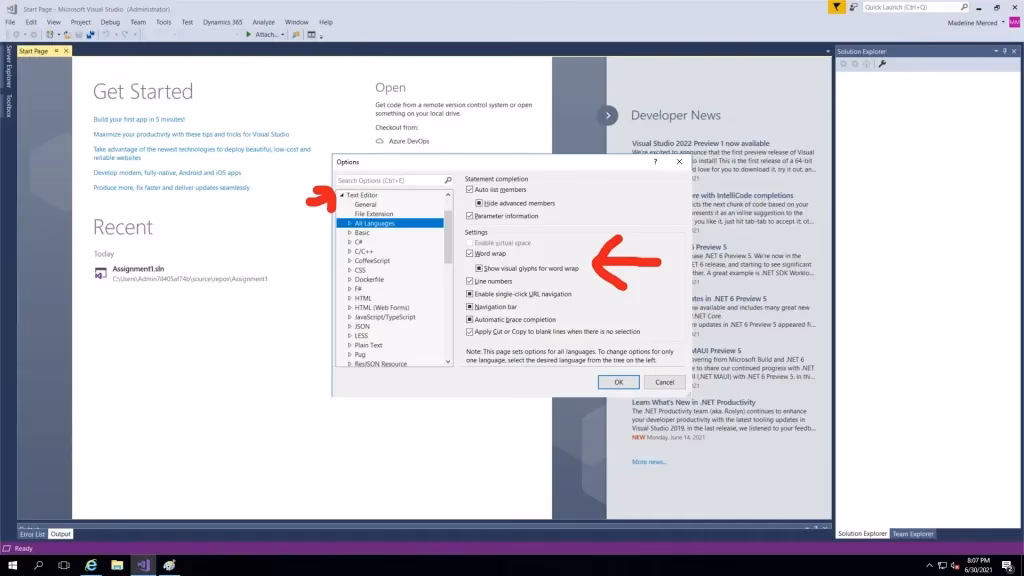The width and height of the screenshot is (1024, 576).
Task: Expand the JavaScript/TypeScript node
Action: click(349, 317)
